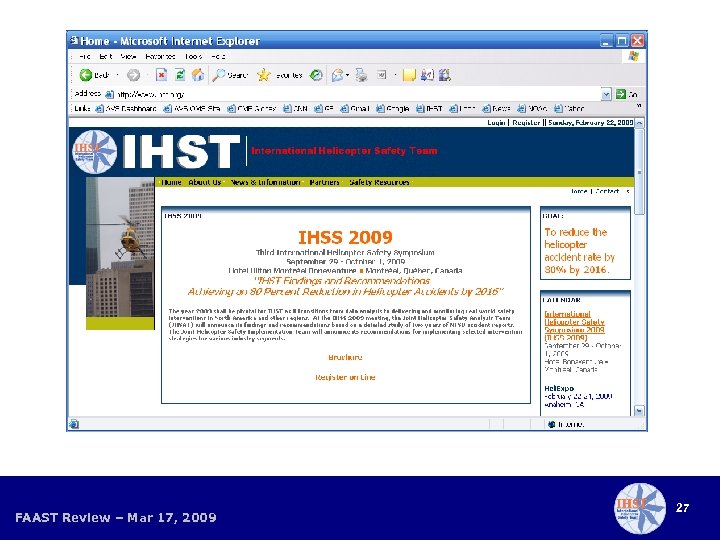Select Partners in site navigation
The image size is (720, 540).
coord(325,182)
